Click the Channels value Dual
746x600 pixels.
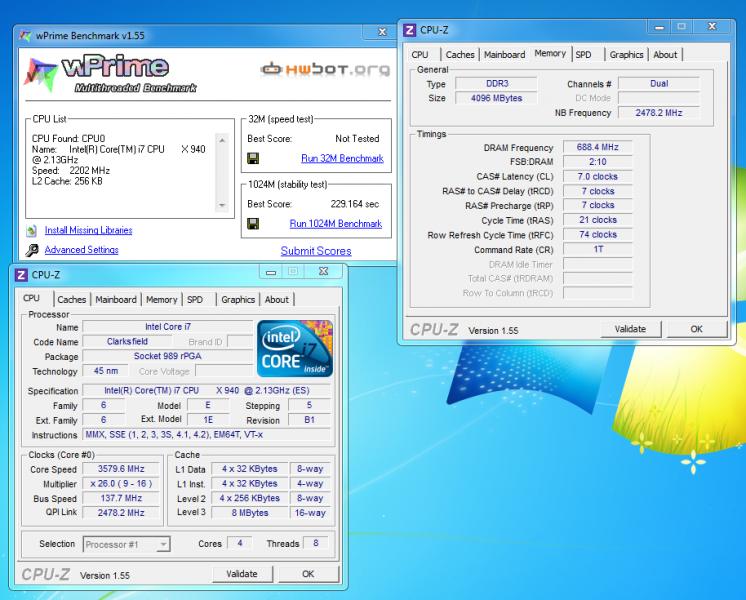(659, 83)
